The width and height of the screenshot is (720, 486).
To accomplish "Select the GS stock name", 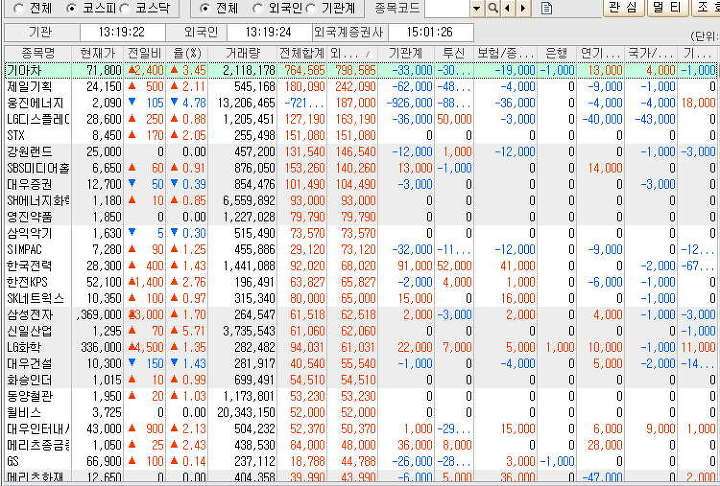I will pyautogui.click(x=12, y=461).
